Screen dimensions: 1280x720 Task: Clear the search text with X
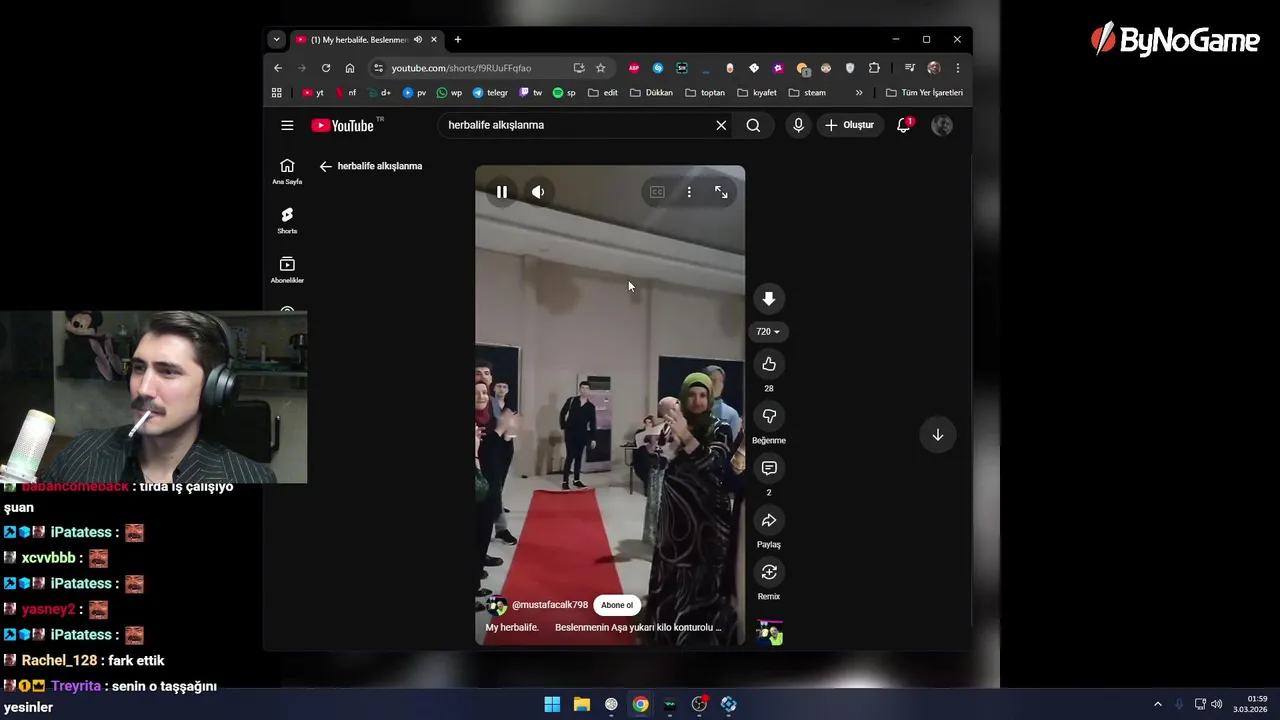pos(721,125)
